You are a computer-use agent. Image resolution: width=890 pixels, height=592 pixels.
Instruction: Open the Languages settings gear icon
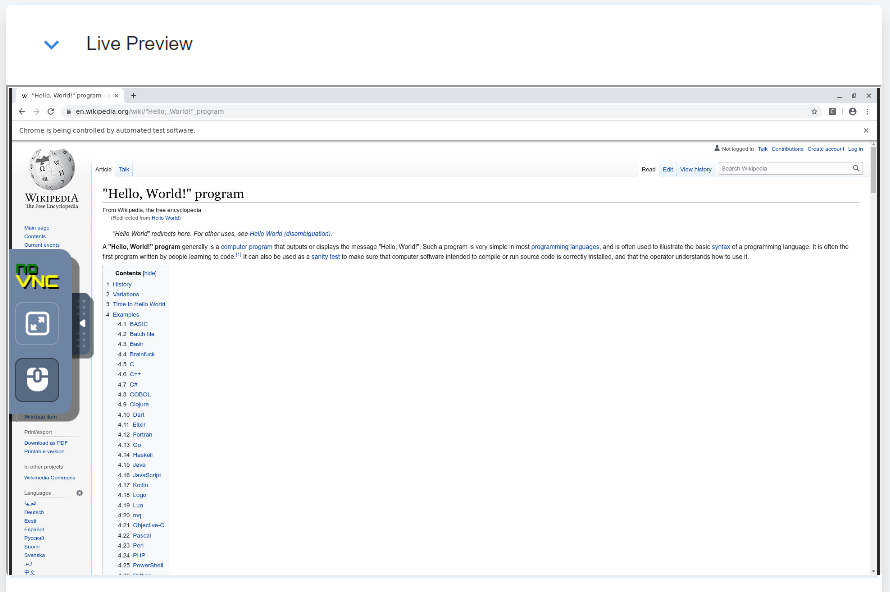coord(79,493)
